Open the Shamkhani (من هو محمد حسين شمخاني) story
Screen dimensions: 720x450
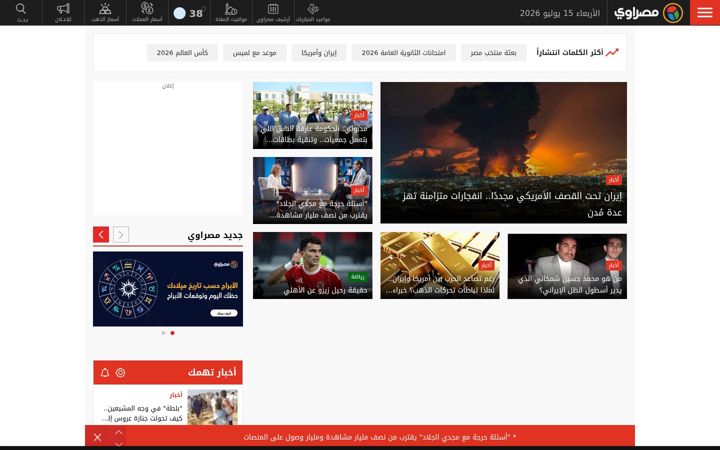click(x=567, y=266)
